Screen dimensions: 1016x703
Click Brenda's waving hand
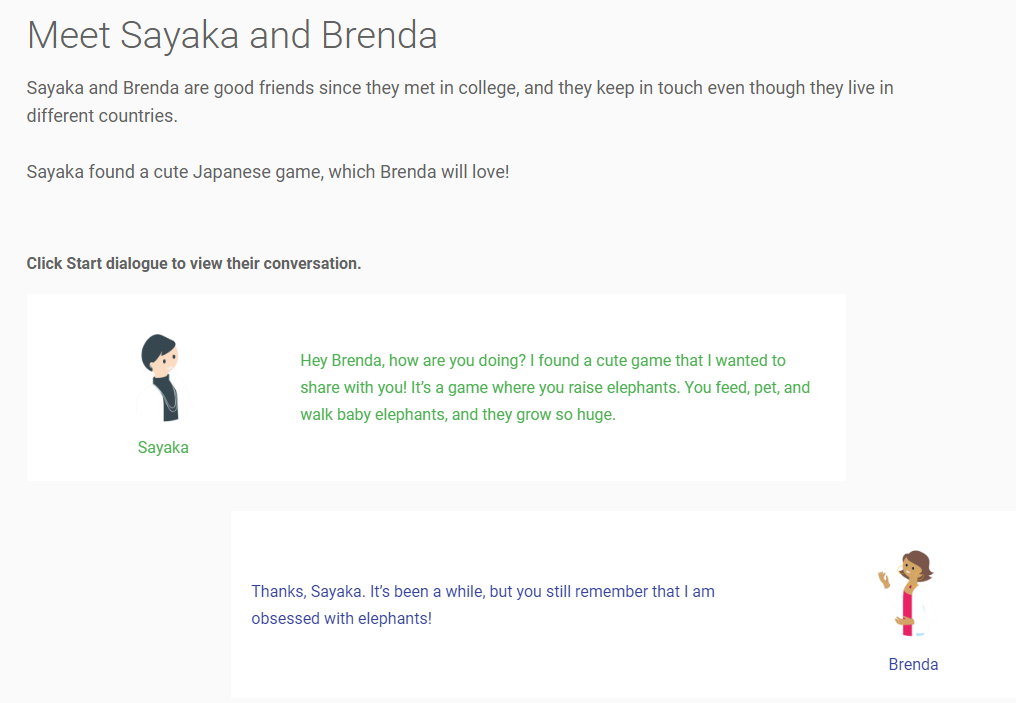(x=883, y=579)
